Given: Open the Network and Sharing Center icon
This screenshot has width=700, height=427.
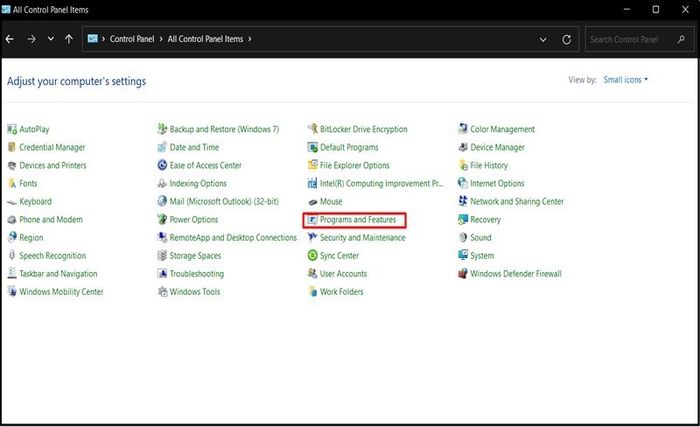Looking at the screenshot, I should (x=462, y=201).
